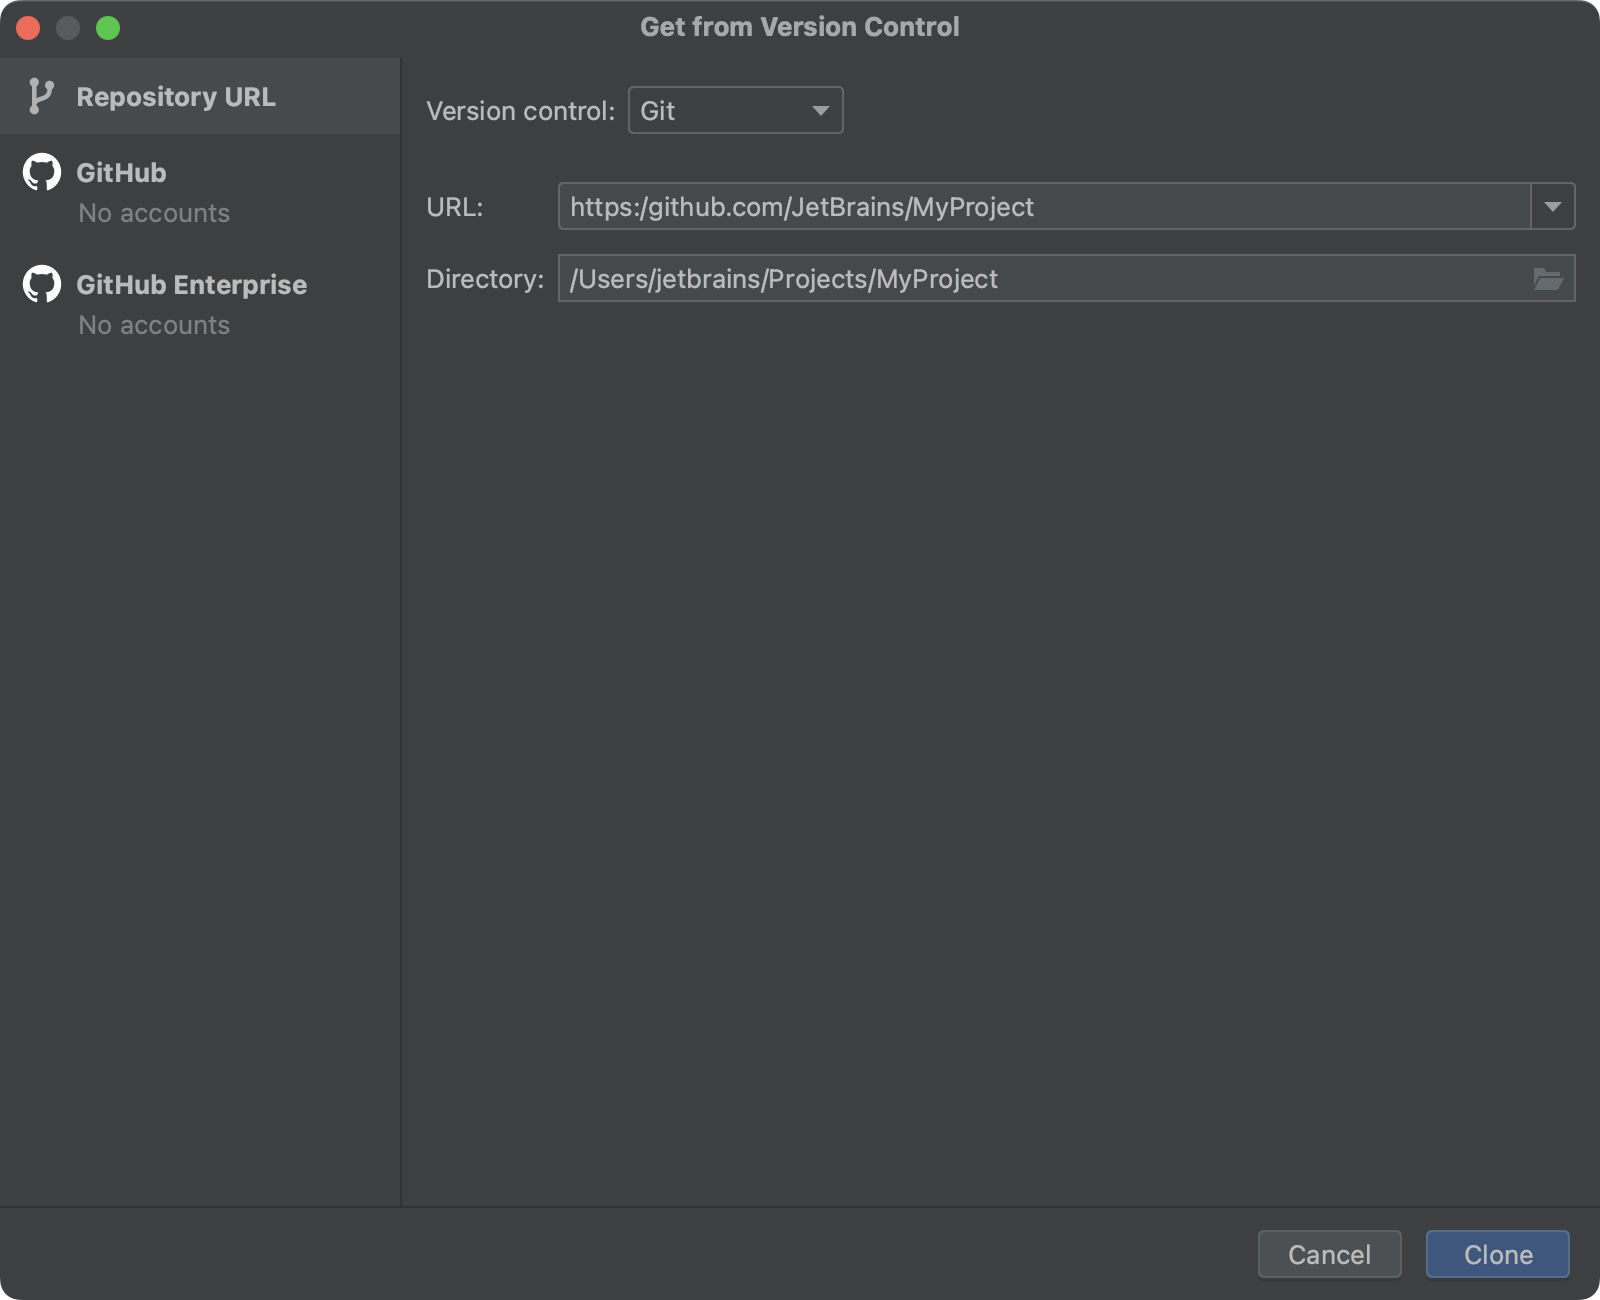Click GitHub Enterprise No accounts label
The width and height of the screenshot is (1600, 1300).
click(153, 324)
